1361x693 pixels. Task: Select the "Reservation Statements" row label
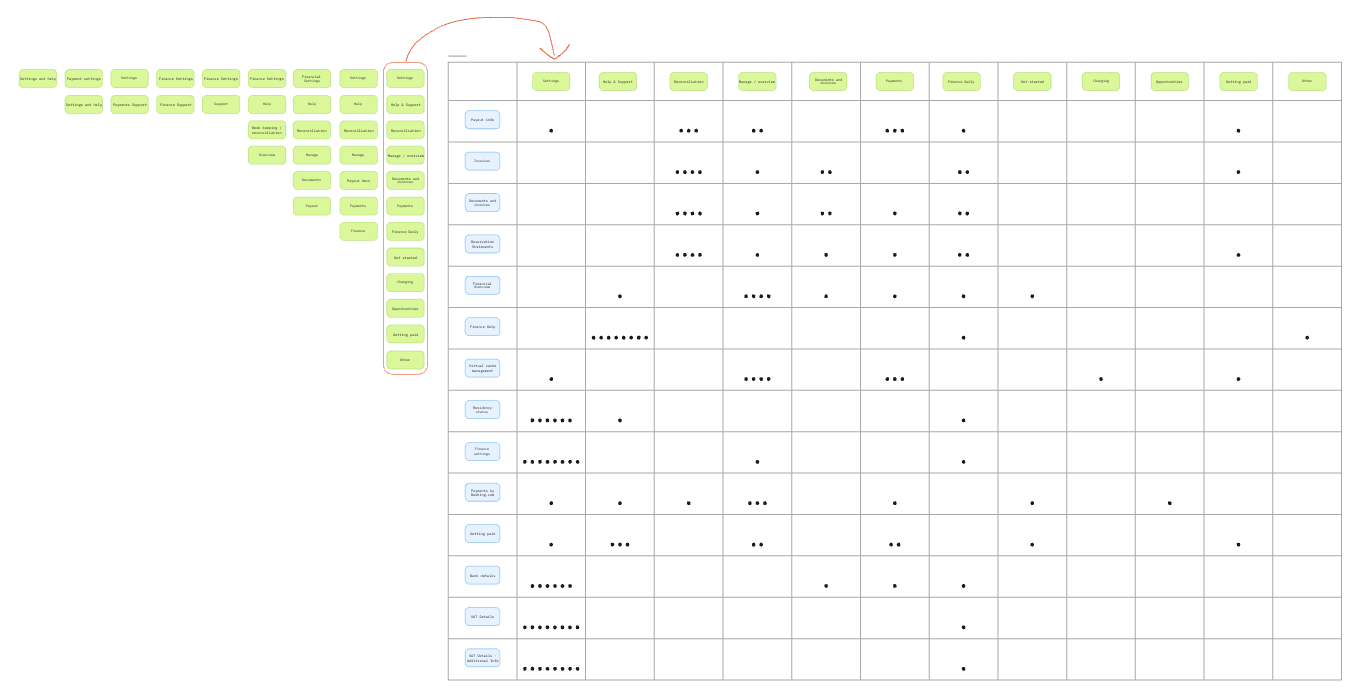[482, 244]
